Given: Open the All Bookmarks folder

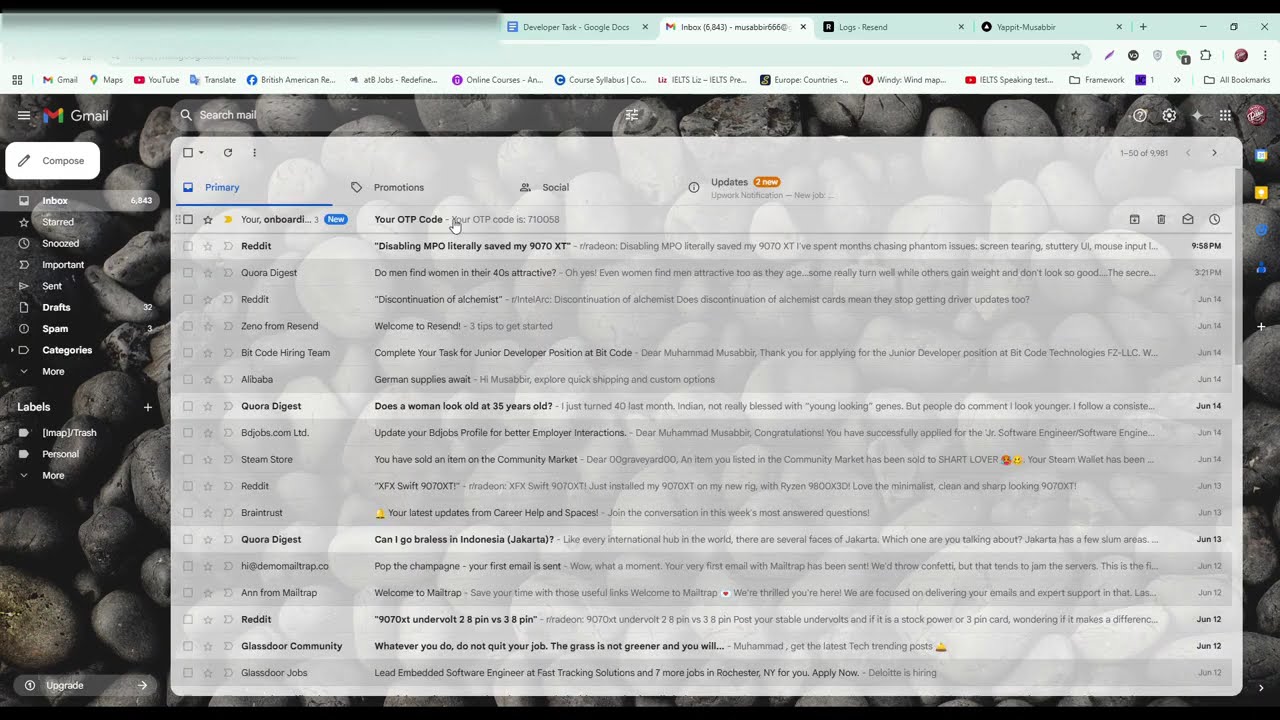Looking at the screenshot, I should pos(1237,80).
